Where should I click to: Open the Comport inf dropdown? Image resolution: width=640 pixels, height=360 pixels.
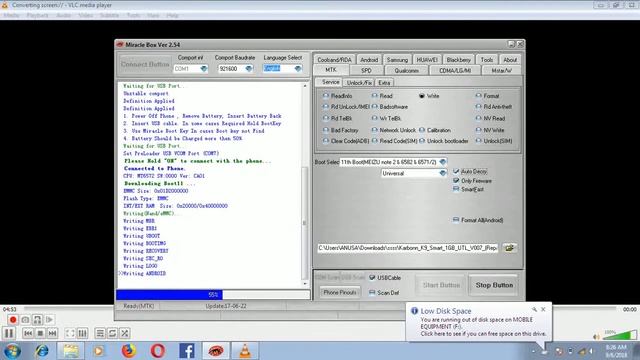pyautogui.click(x=203, y=69)
